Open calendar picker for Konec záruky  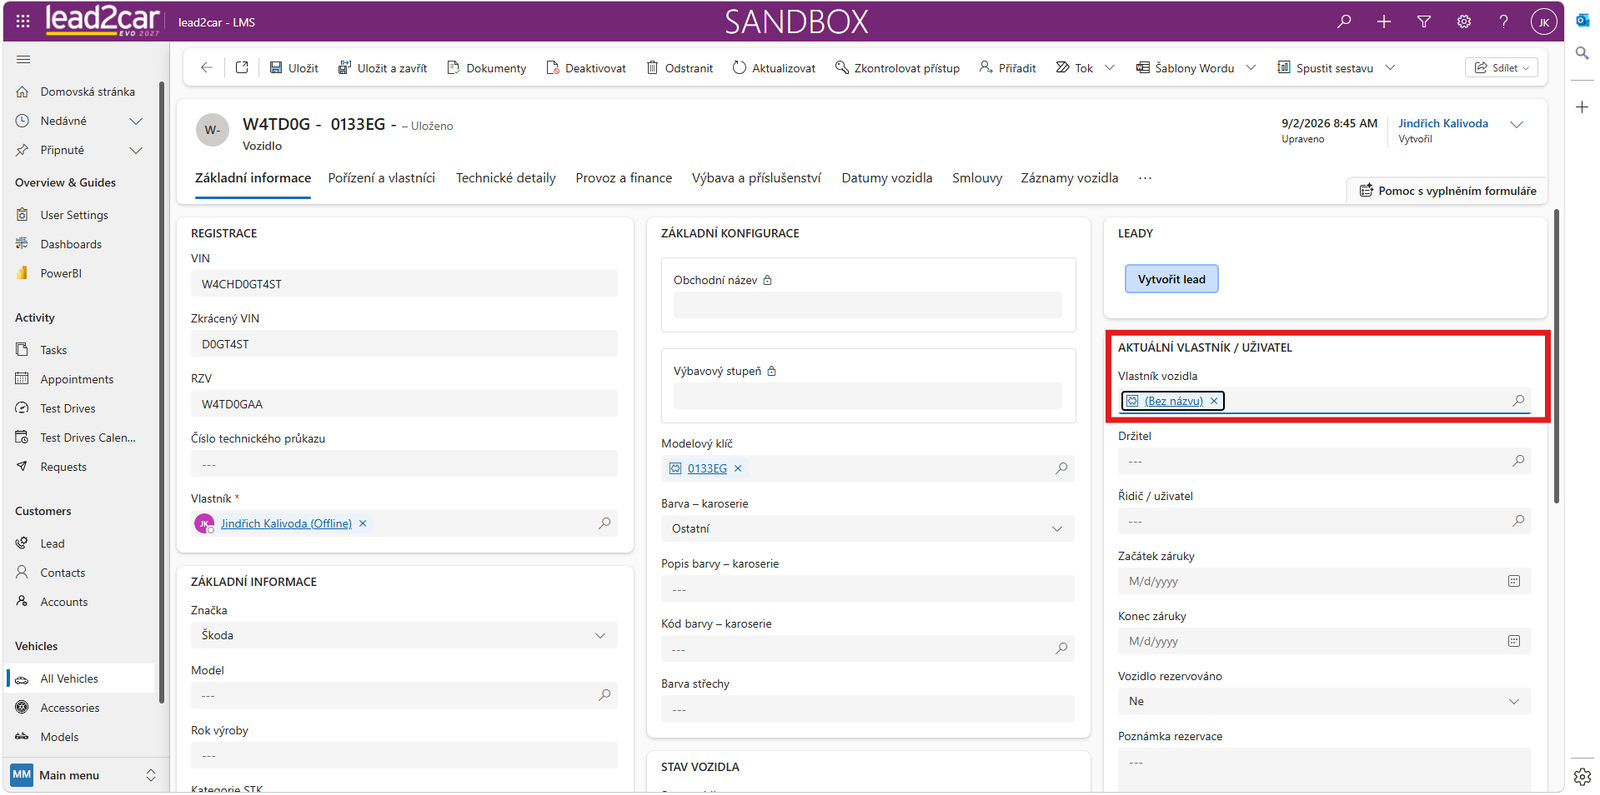point(1514,641)
